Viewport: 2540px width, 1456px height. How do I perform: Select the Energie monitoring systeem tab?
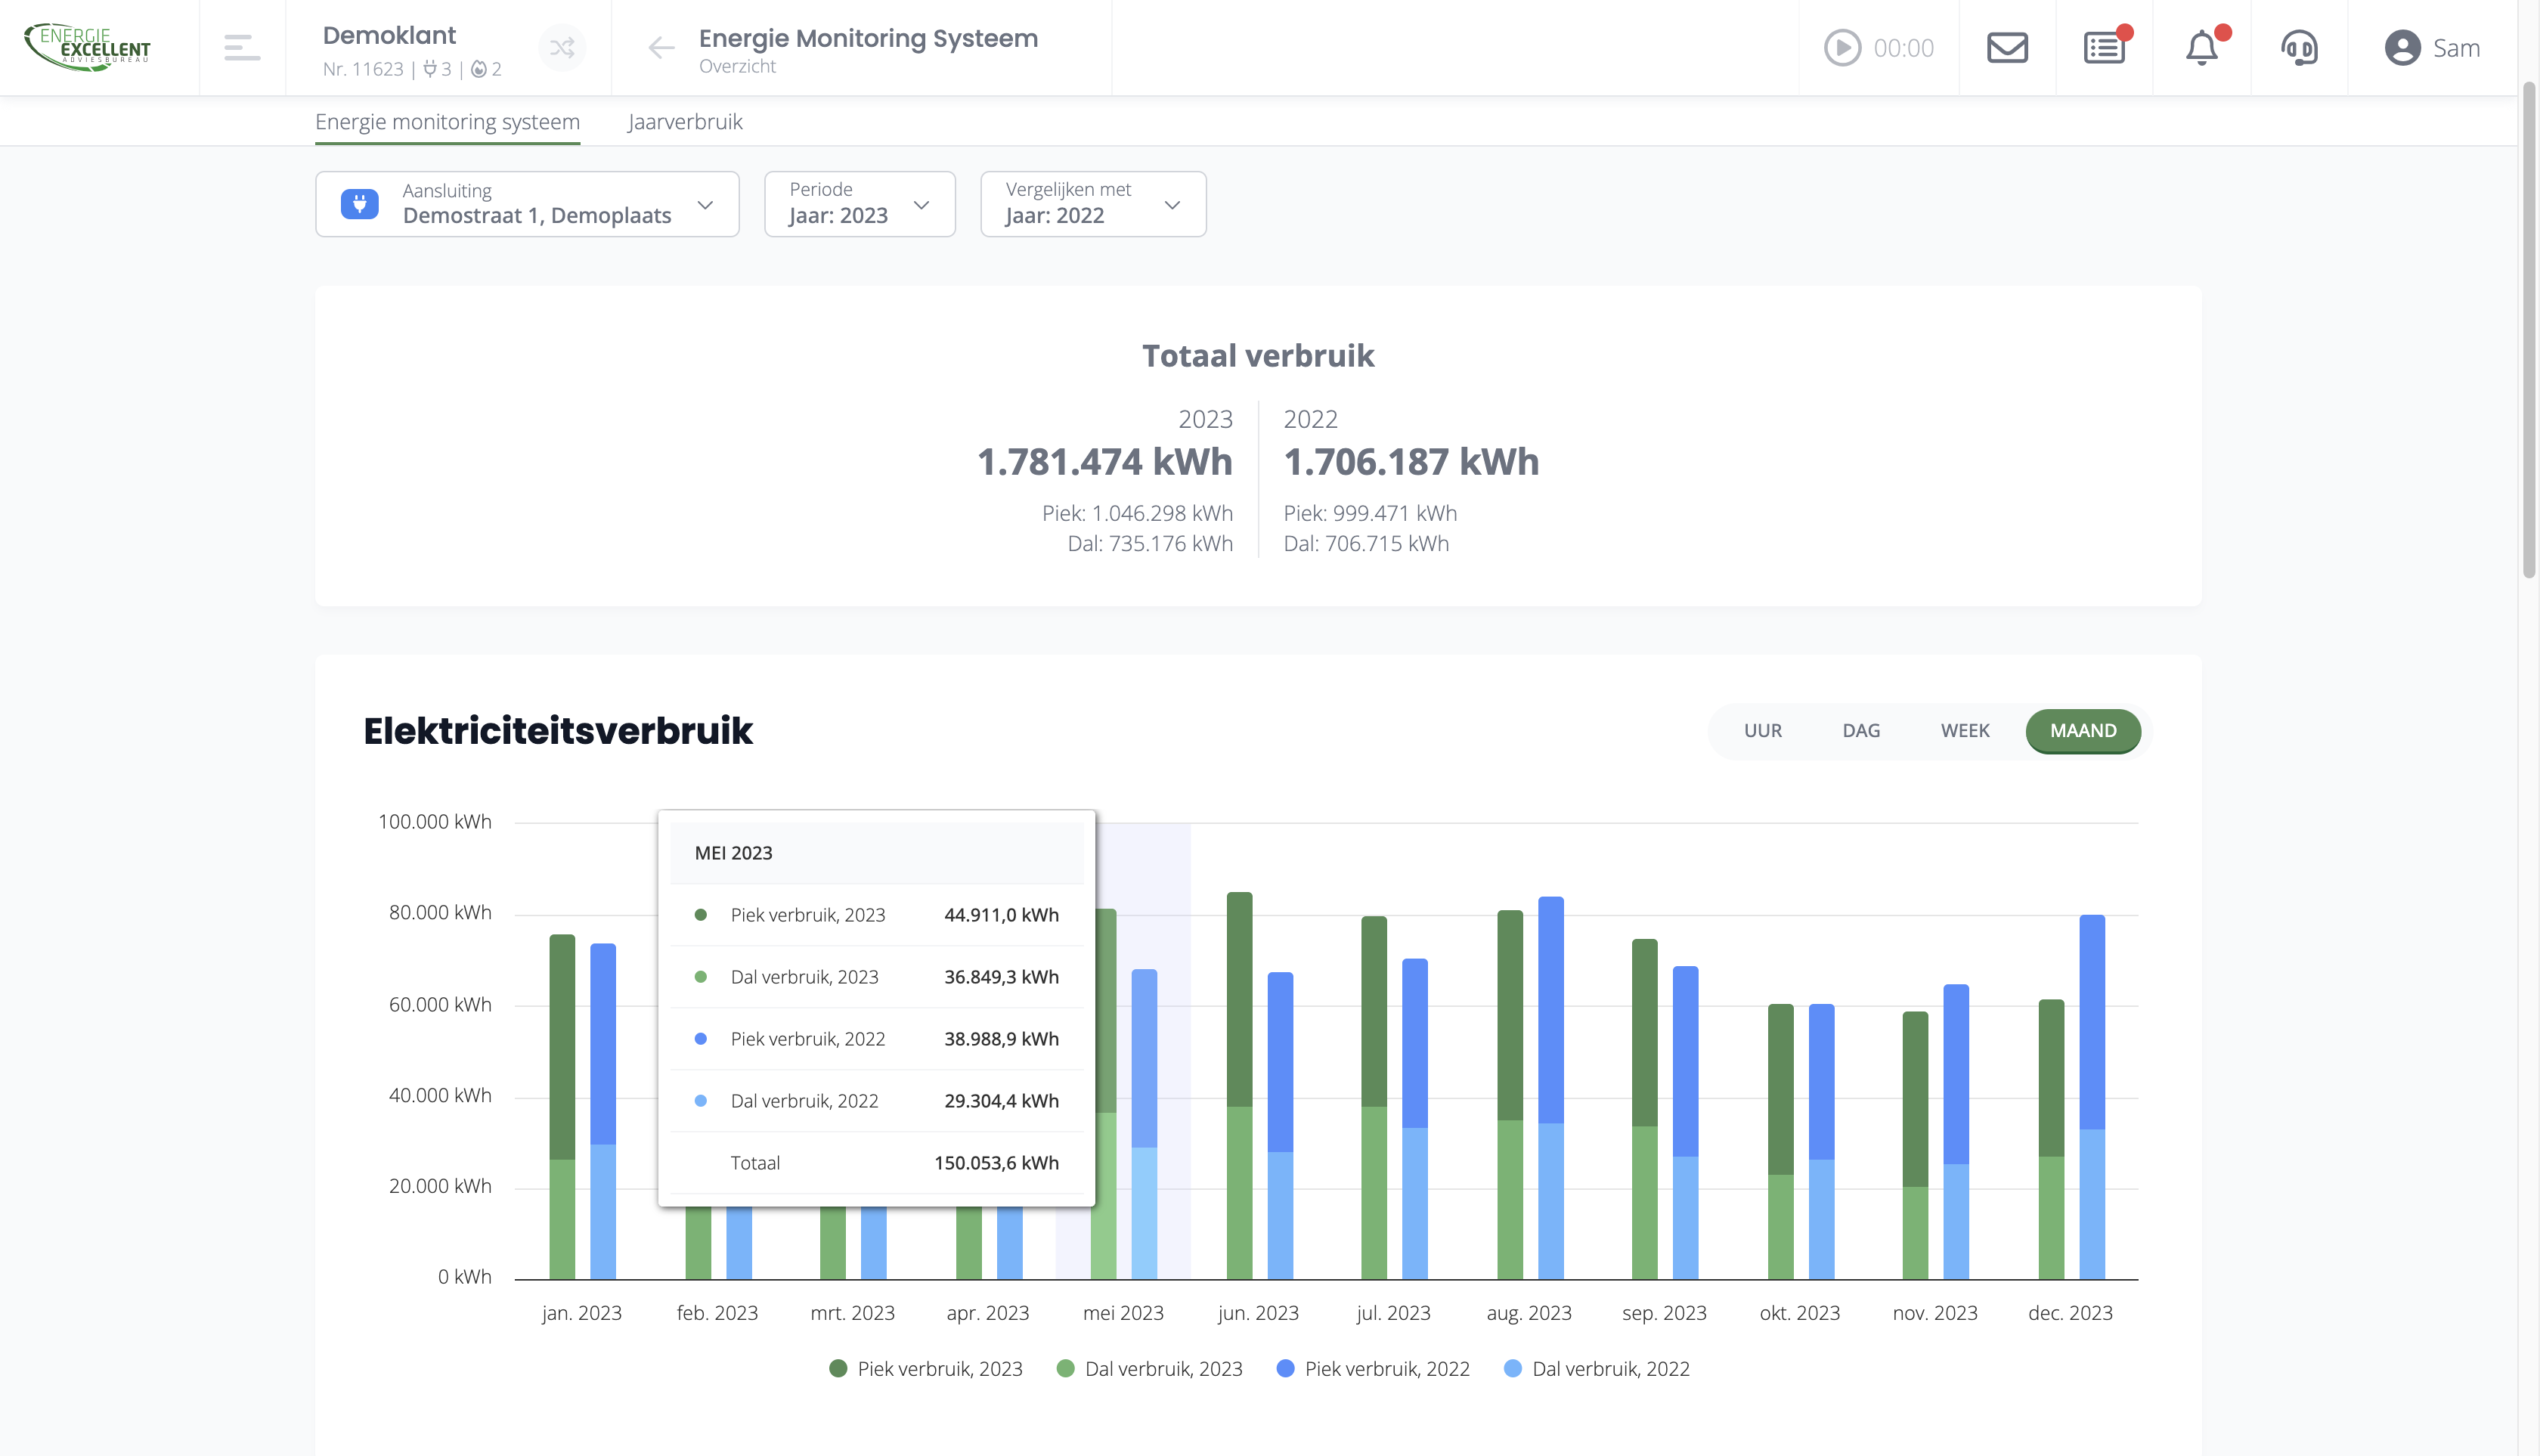447,122
